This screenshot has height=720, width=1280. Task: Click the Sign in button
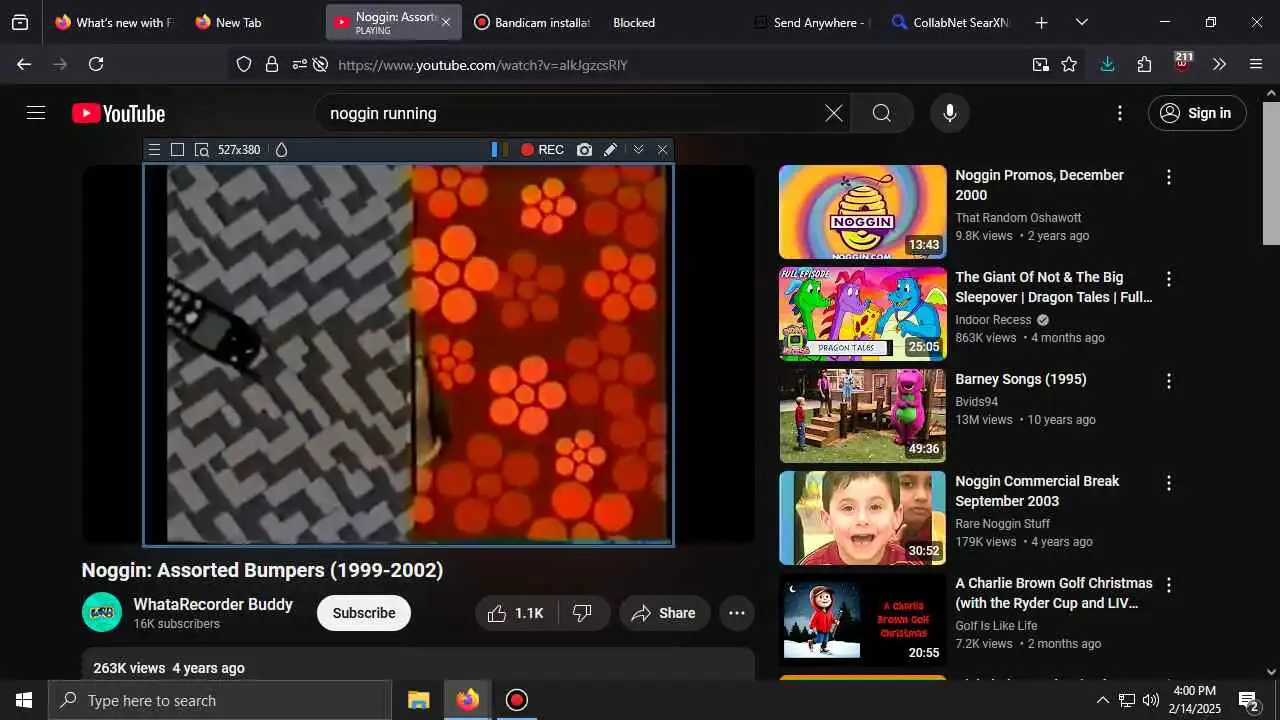1197,113
